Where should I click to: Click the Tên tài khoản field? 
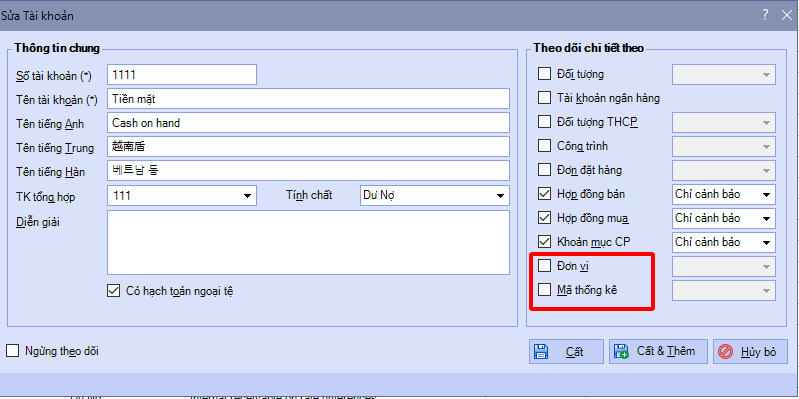tap(308, 98)
